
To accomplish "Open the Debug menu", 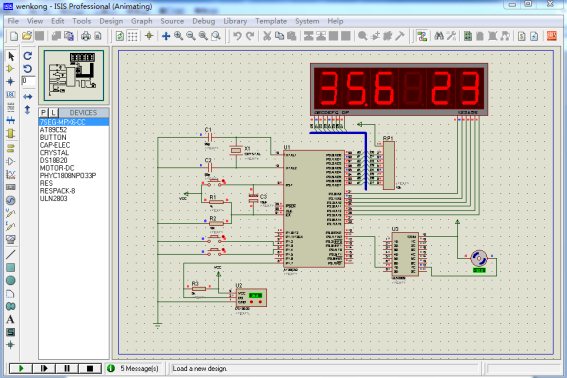I will pos(204,21).
